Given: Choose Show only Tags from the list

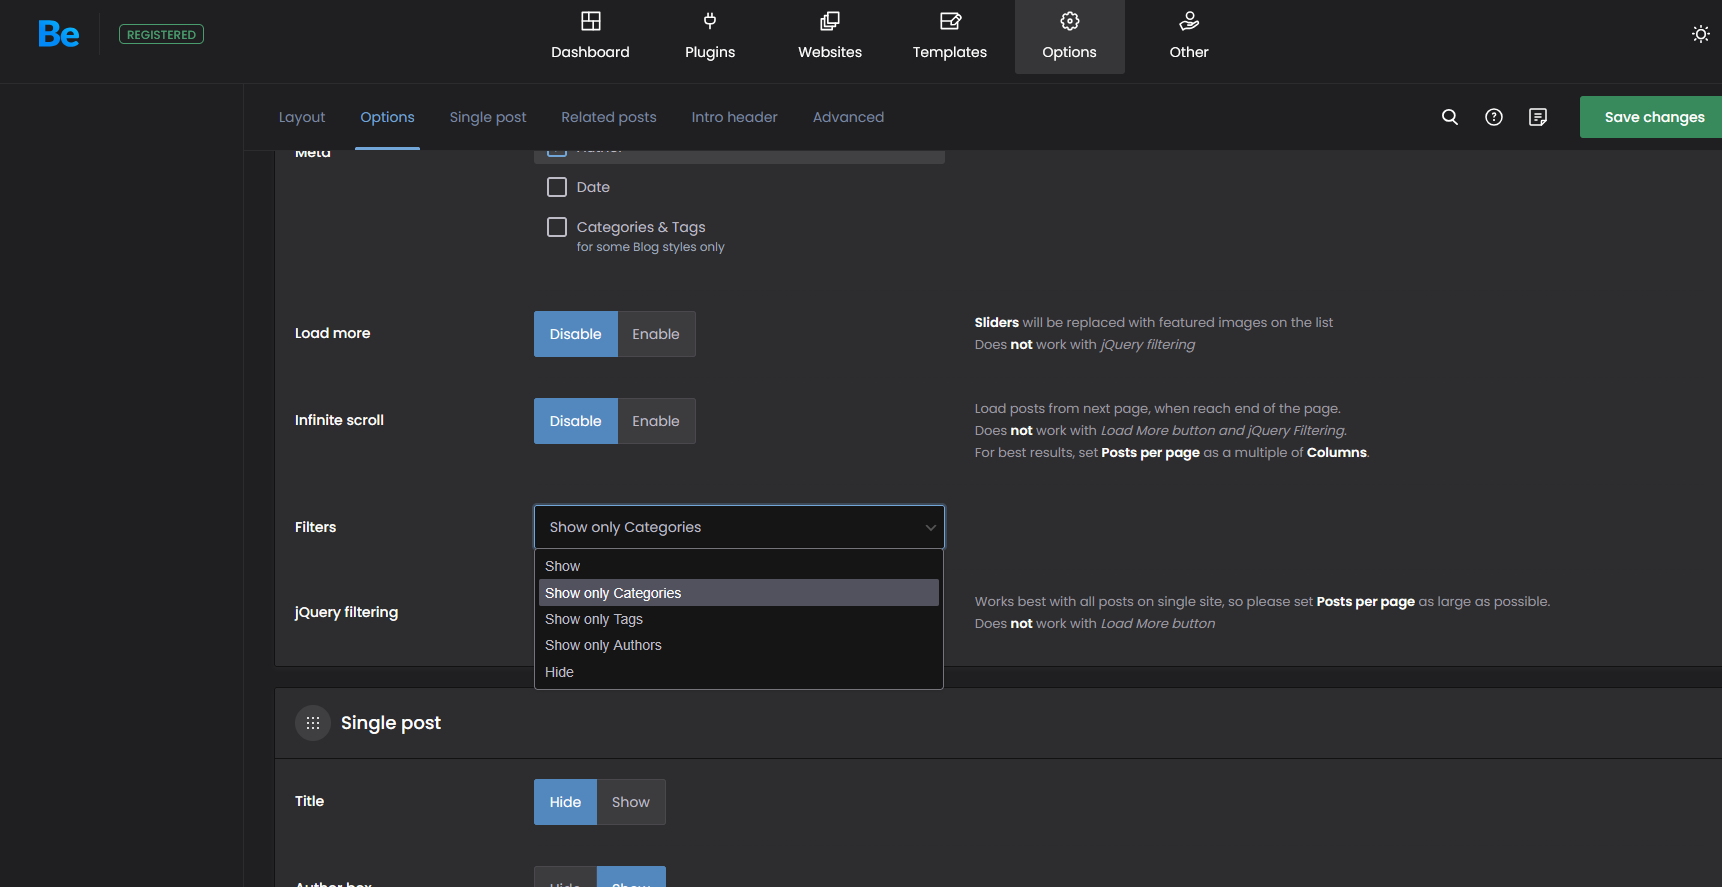Looking at the screenshot, I should (594, 619).
